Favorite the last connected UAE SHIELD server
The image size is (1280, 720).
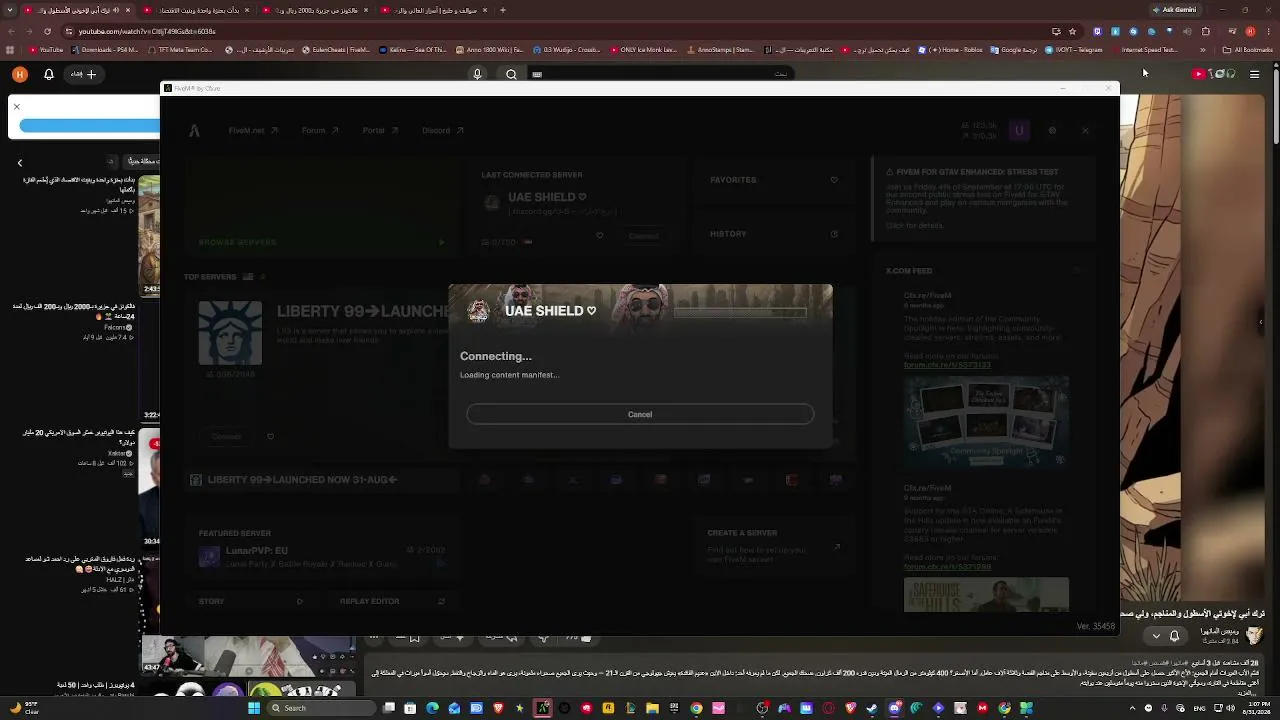pos(599,236)
